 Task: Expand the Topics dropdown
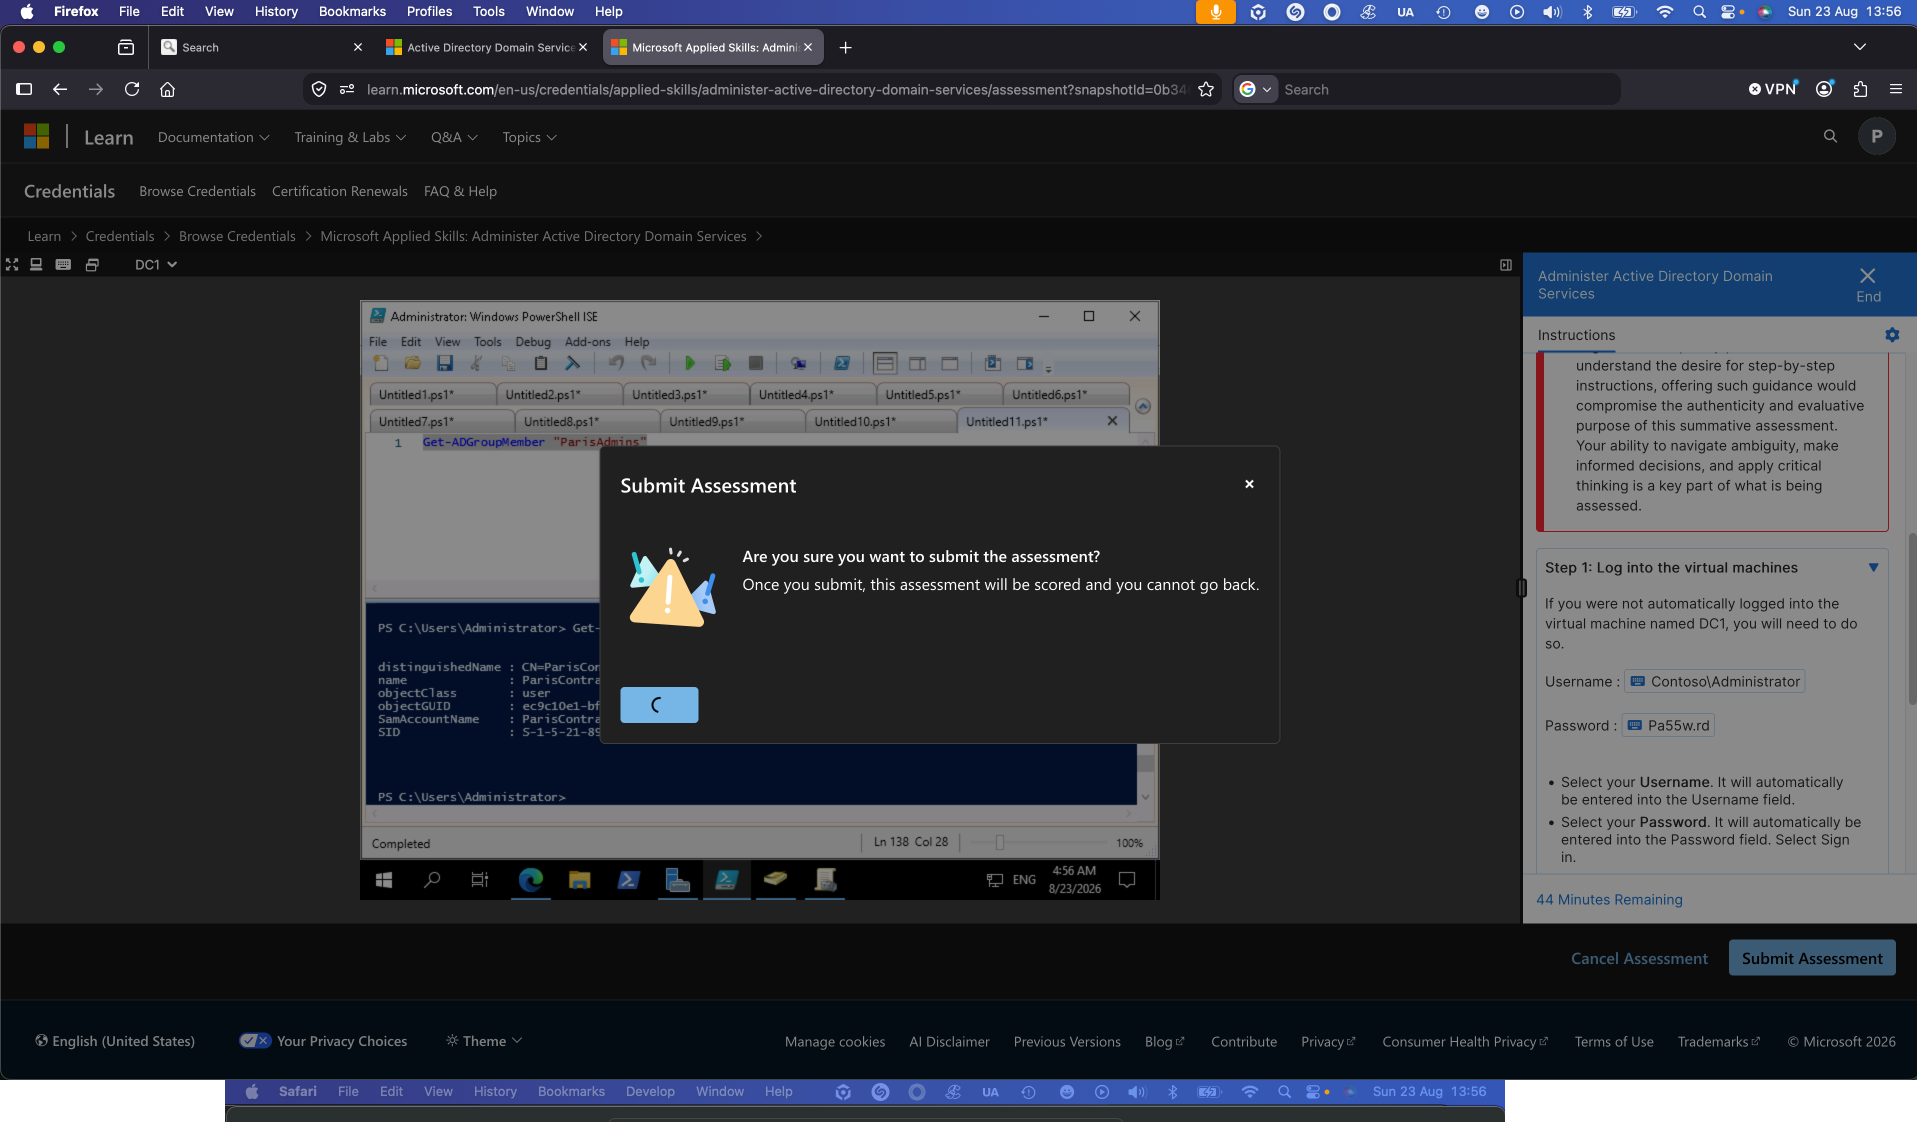click(x=529, y=137)
